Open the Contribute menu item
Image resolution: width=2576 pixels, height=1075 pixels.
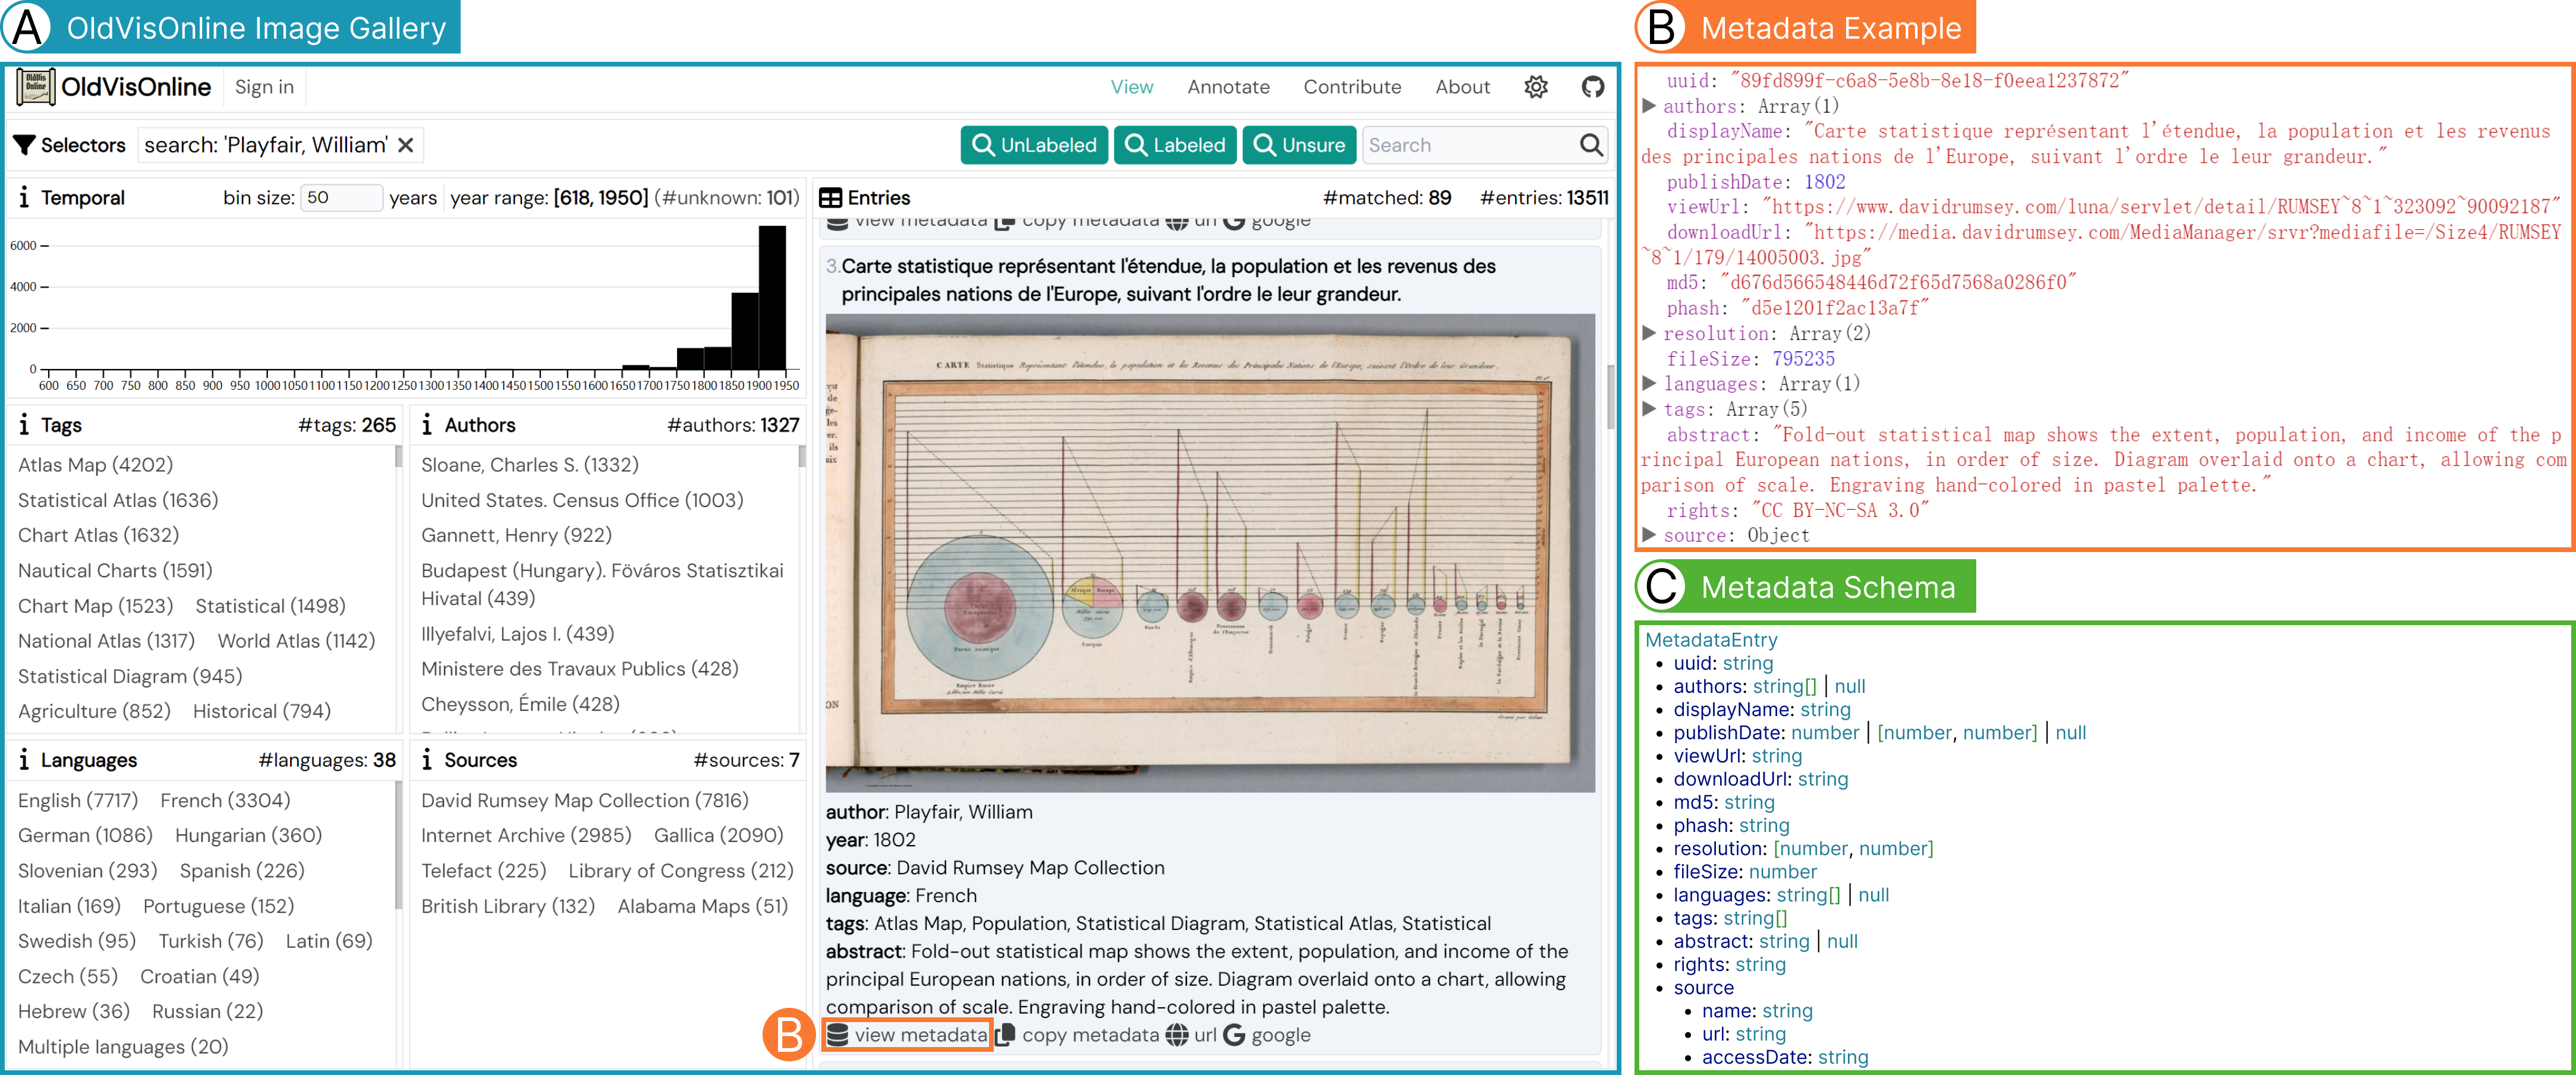1352,87
